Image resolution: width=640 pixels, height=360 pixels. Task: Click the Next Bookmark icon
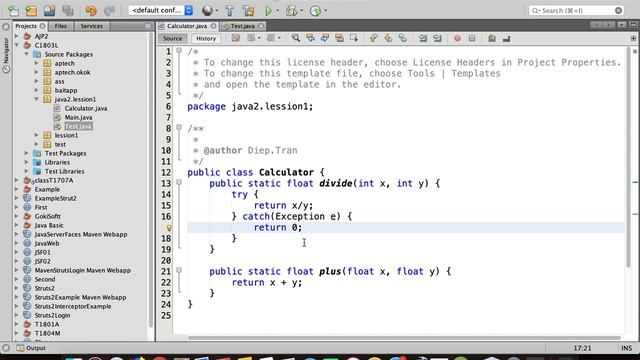point(388,38)
